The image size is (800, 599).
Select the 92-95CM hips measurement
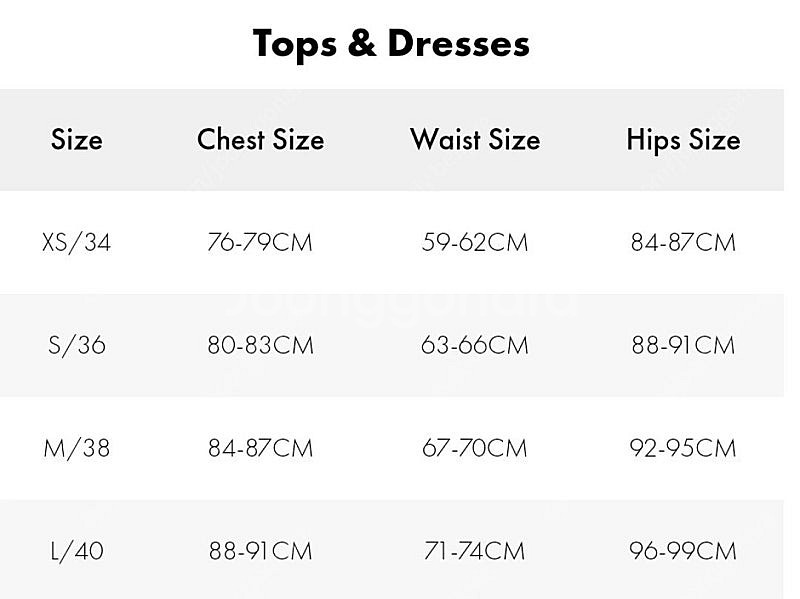point(683,448)
